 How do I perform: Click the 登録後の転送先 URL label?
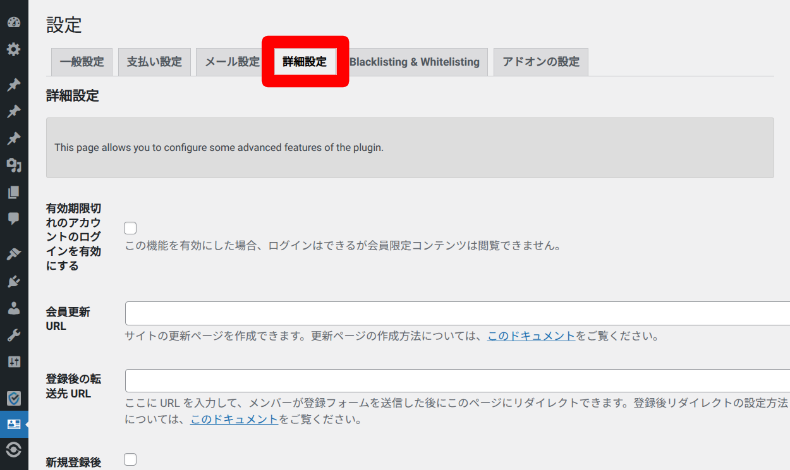pyautogui.click(x=74, y=386)
